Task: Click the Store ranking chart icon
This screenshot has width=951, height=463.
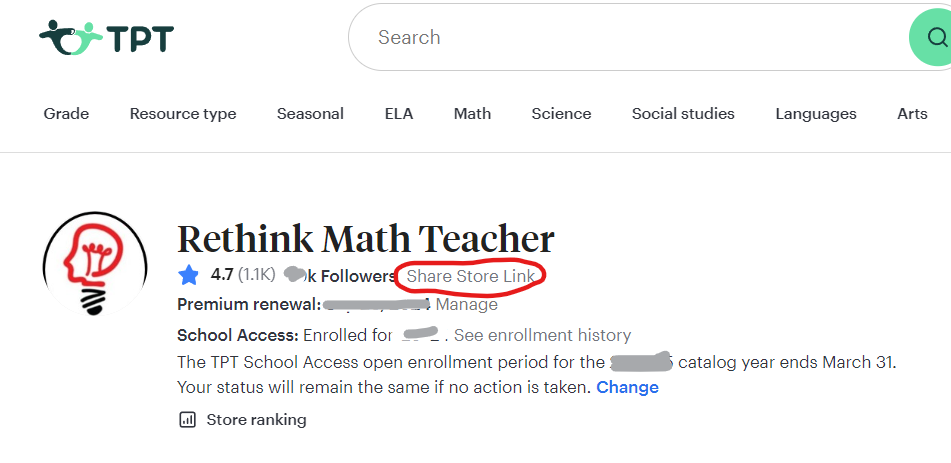Action: (187, 420)
